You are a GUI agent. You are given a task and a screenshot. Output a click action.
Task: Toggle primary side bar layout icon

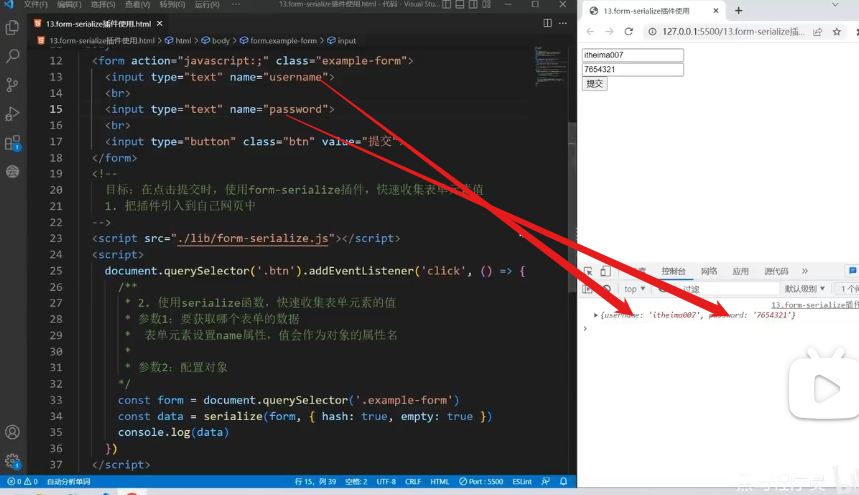(x=447, y=4)
